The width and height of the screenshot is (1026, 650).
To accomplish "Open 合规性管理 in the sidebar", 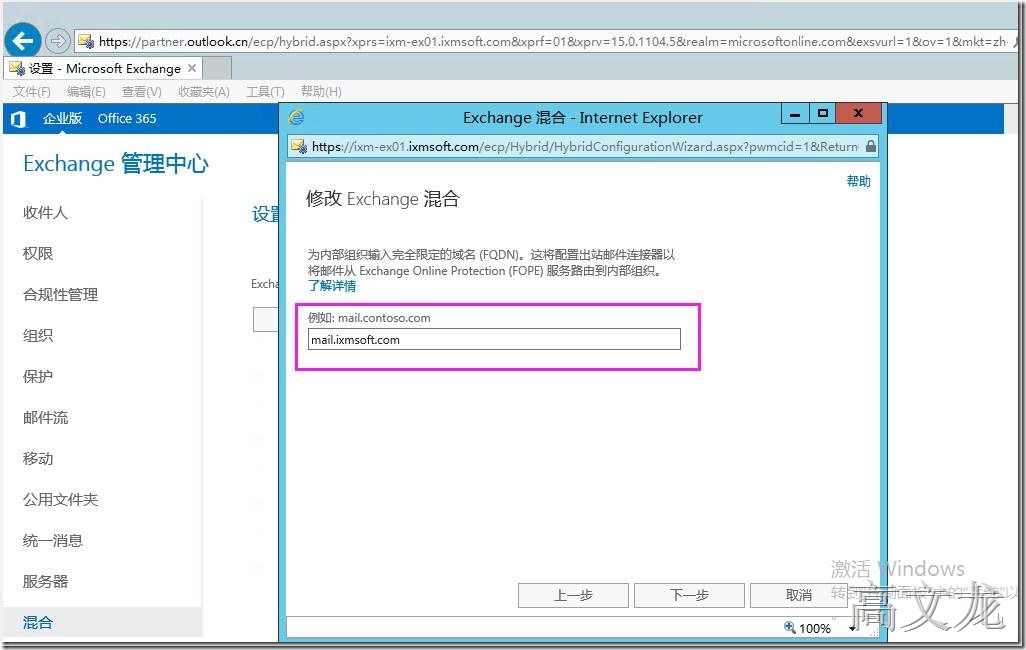I will pyautogui.click(x=60, y=295).
